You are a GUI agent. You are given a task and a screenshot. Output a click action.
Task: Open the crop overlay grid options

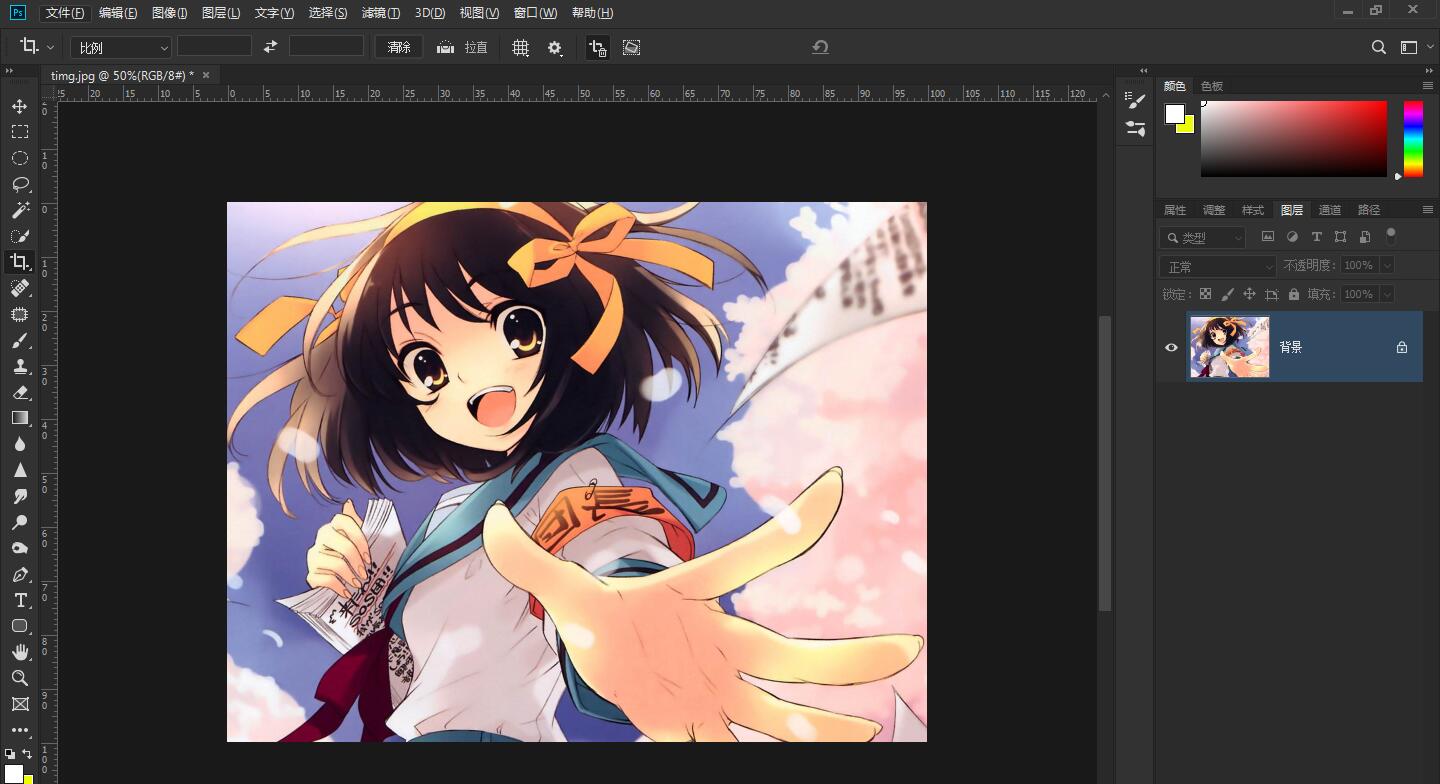[x=521, y=47]
